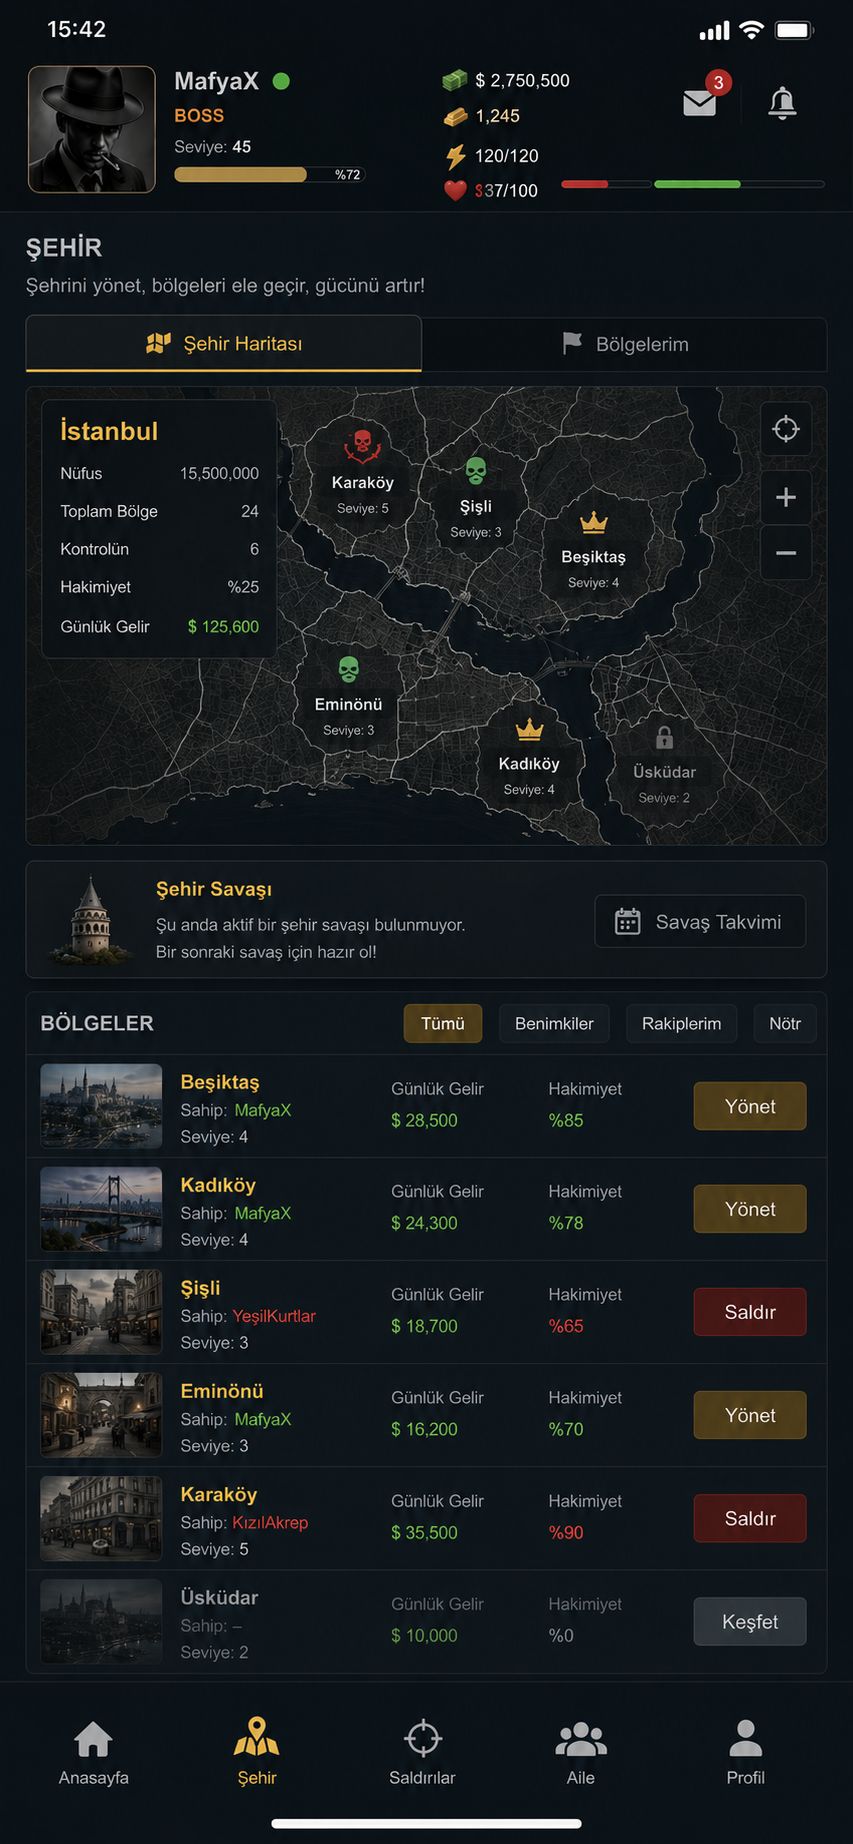Zoom out the map with minus button
853x1844 pixels.
pyautogui.click(x=786, y=553)
